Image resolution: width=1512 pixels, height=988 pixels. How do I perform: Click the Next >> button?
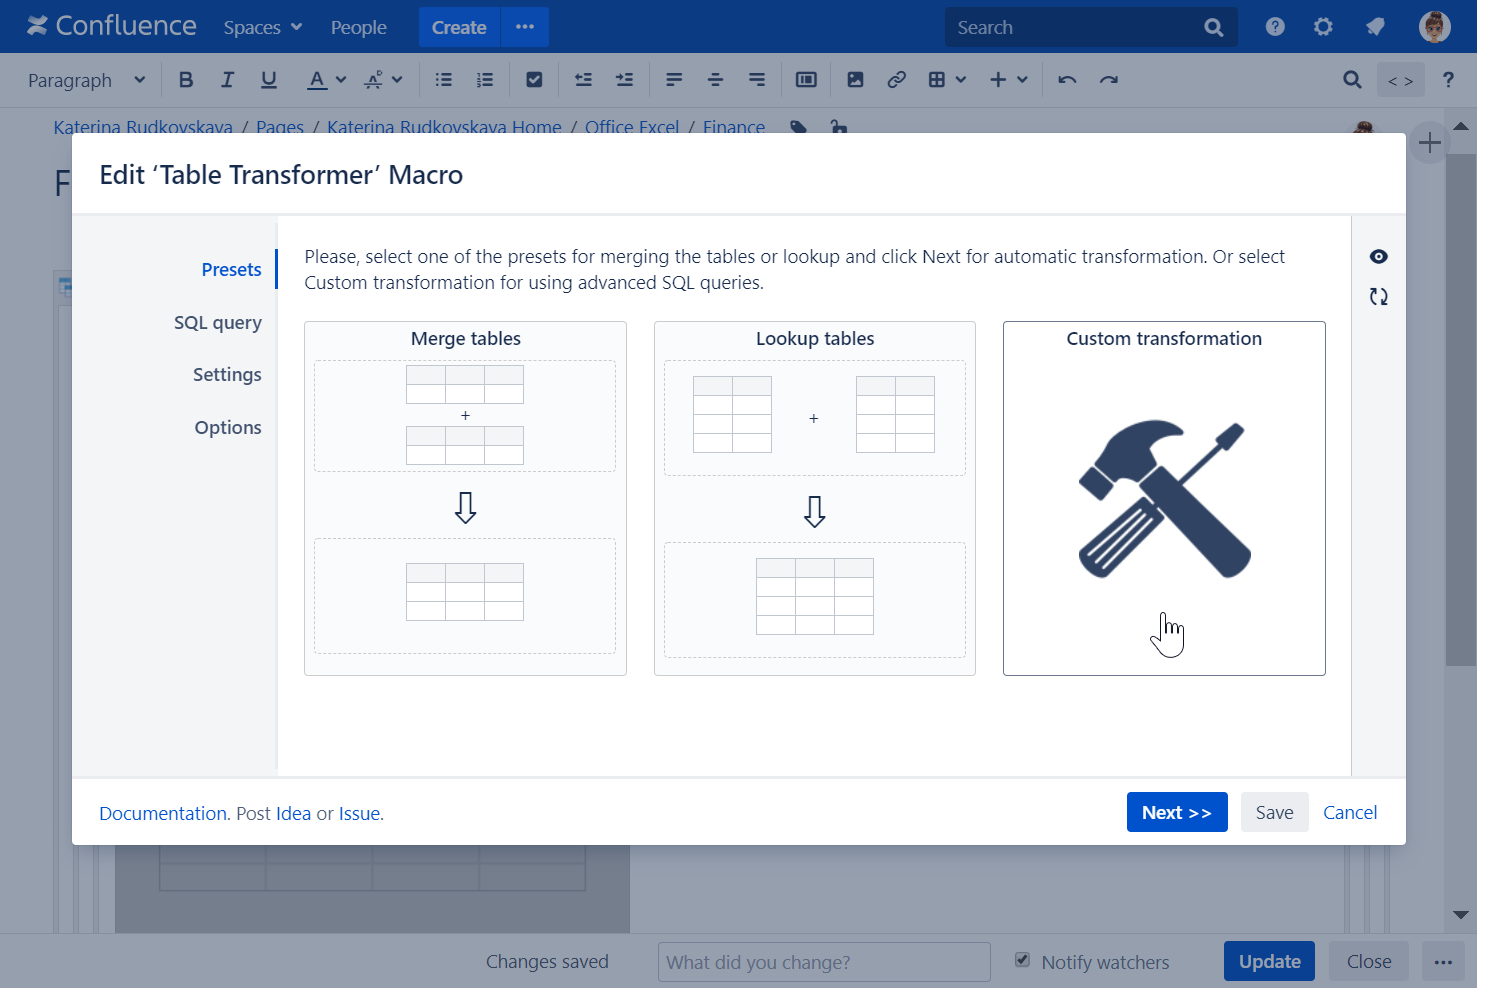click(1176, 813)
